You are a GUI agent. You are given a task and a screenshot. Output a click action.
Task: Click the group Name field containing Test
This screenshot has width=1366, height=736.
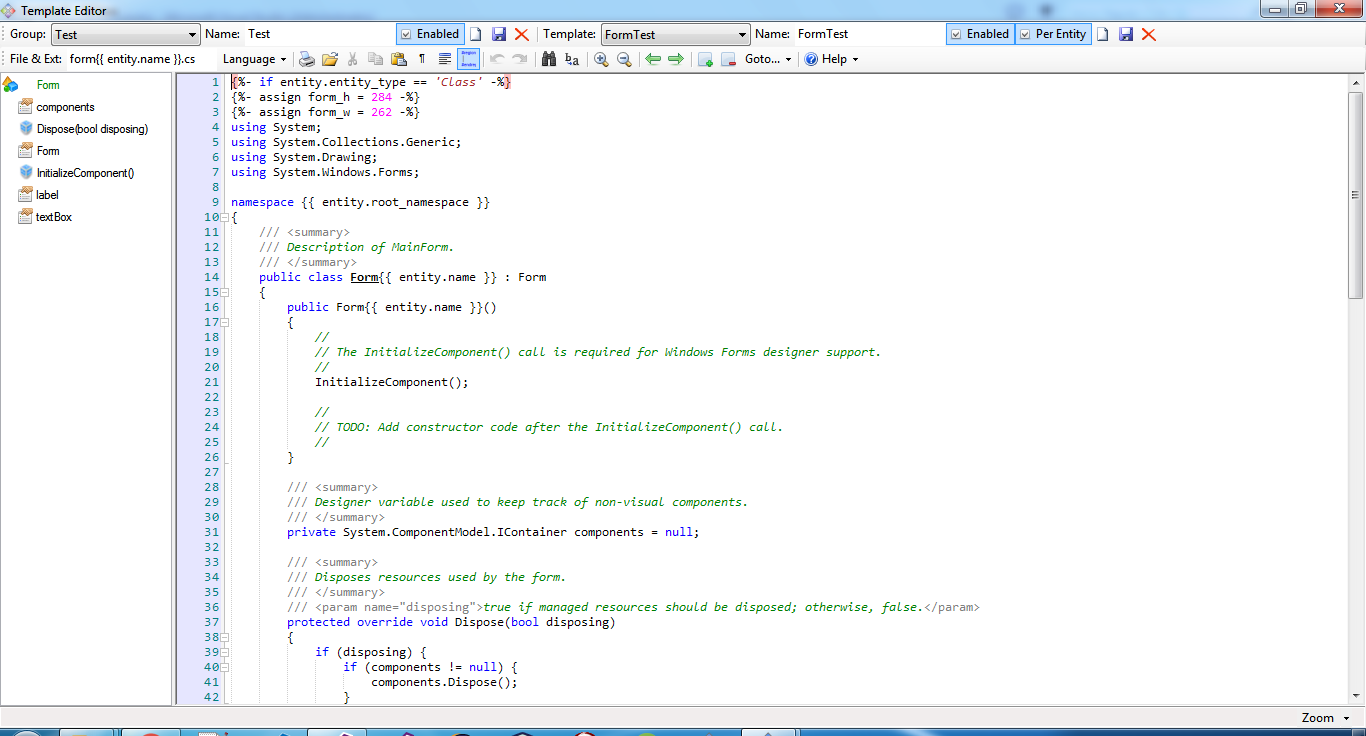(x=318, y=34)
